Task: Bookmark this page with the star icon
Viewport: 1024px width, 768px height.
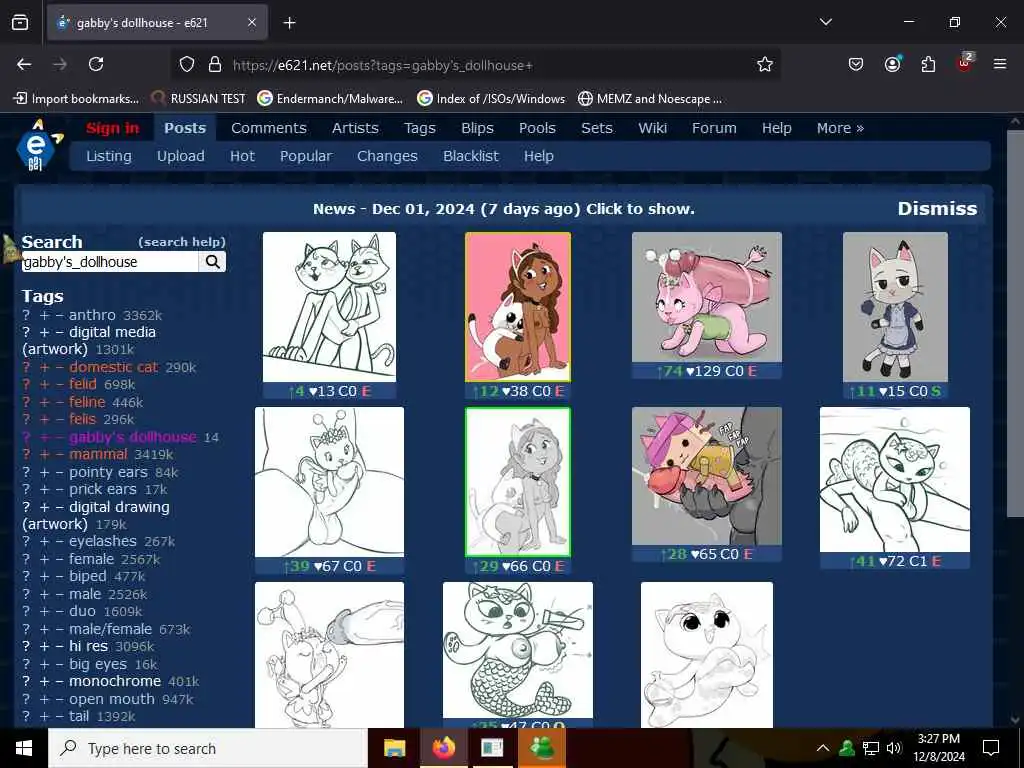Action: (765, 64)
